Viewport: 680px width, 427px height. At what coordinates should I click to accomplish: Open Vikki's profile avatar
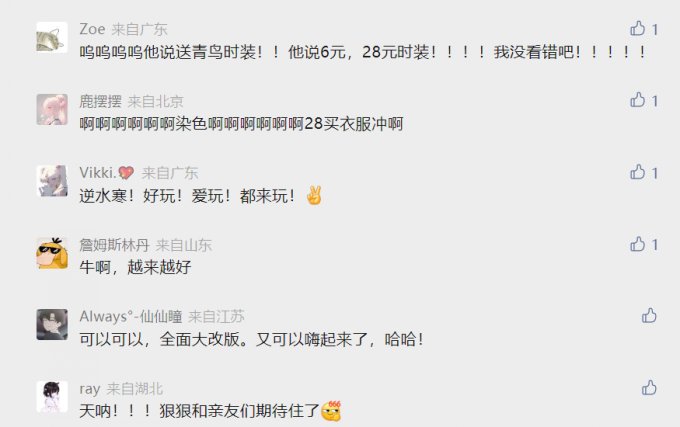[x=52, y=181]
